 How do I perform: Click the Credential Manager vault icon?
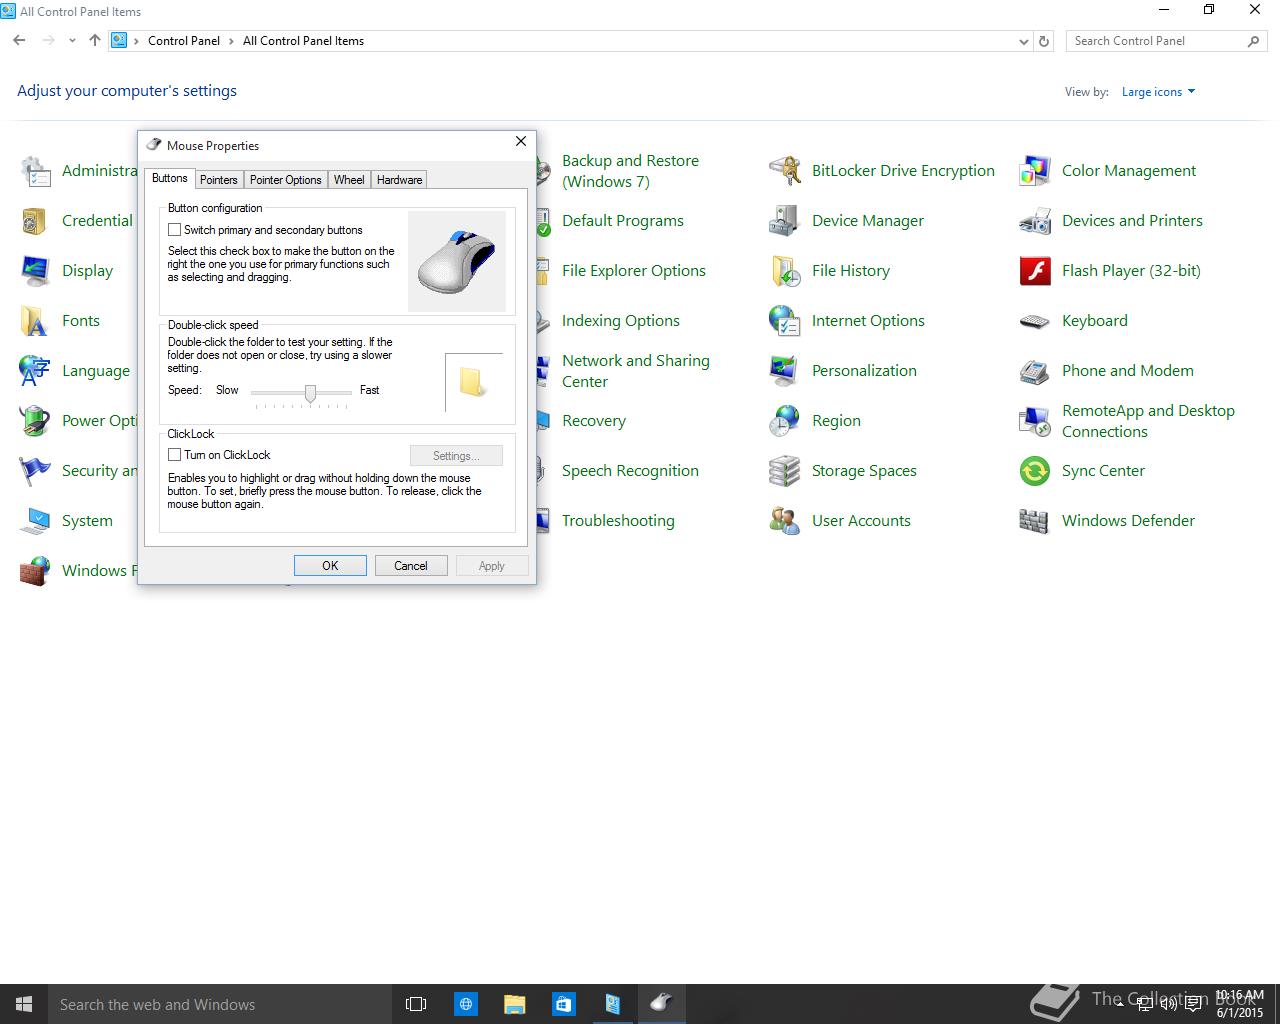35,221
